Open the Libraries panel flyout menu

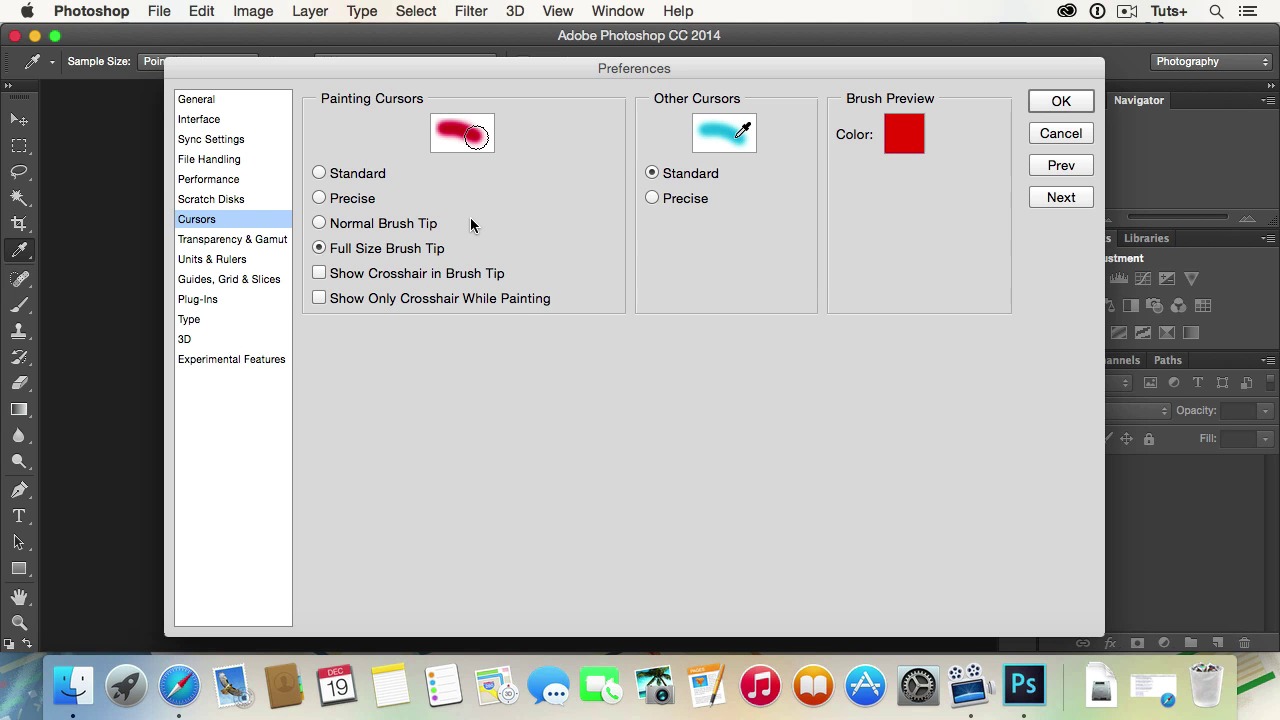pyautogui.click(x=1268, y=238)
